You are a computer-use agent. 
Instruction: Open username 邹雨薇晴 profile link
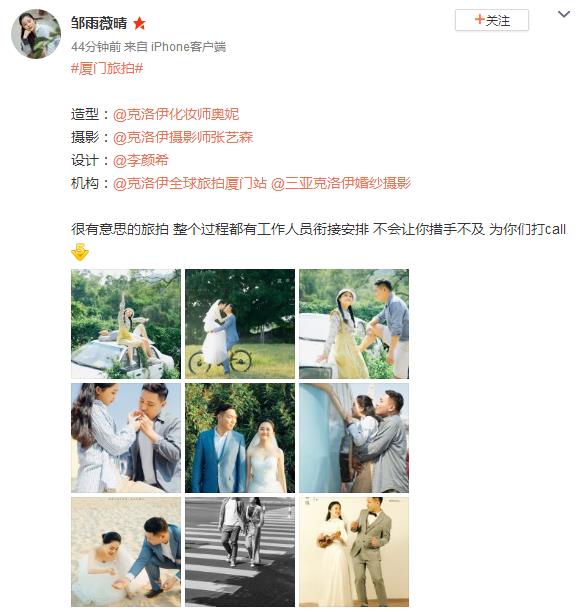click(99, 23)
